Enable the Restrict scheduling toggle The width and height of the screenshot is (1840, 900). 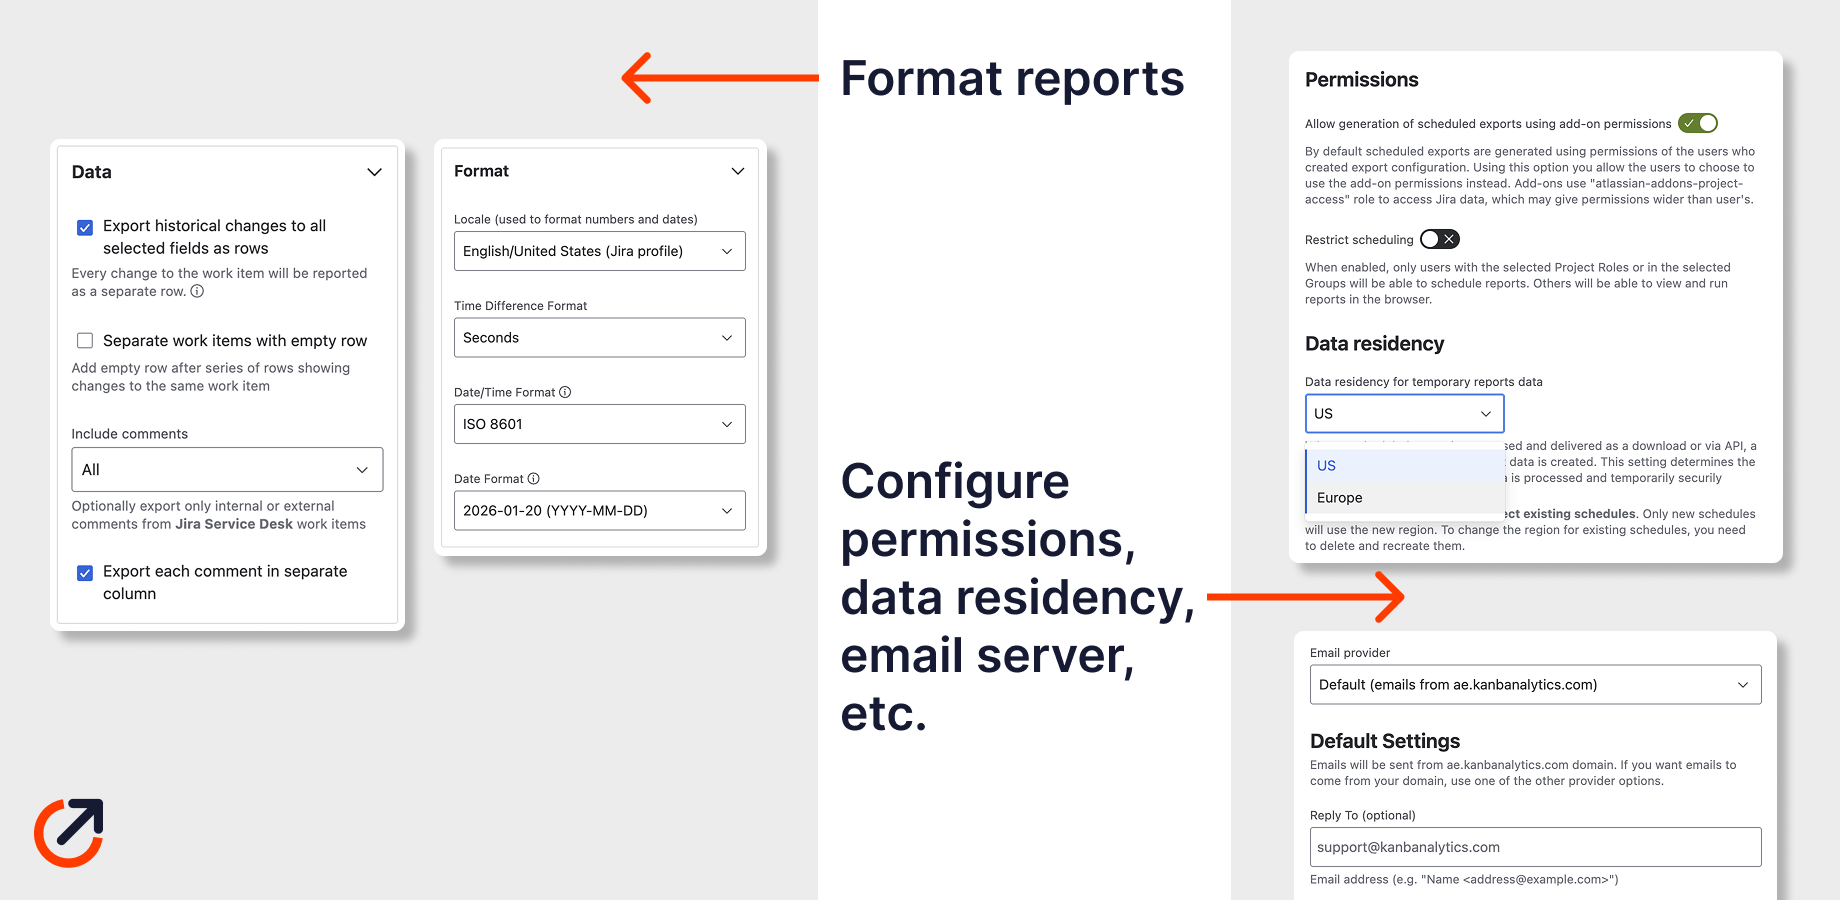pos(1440,239)
